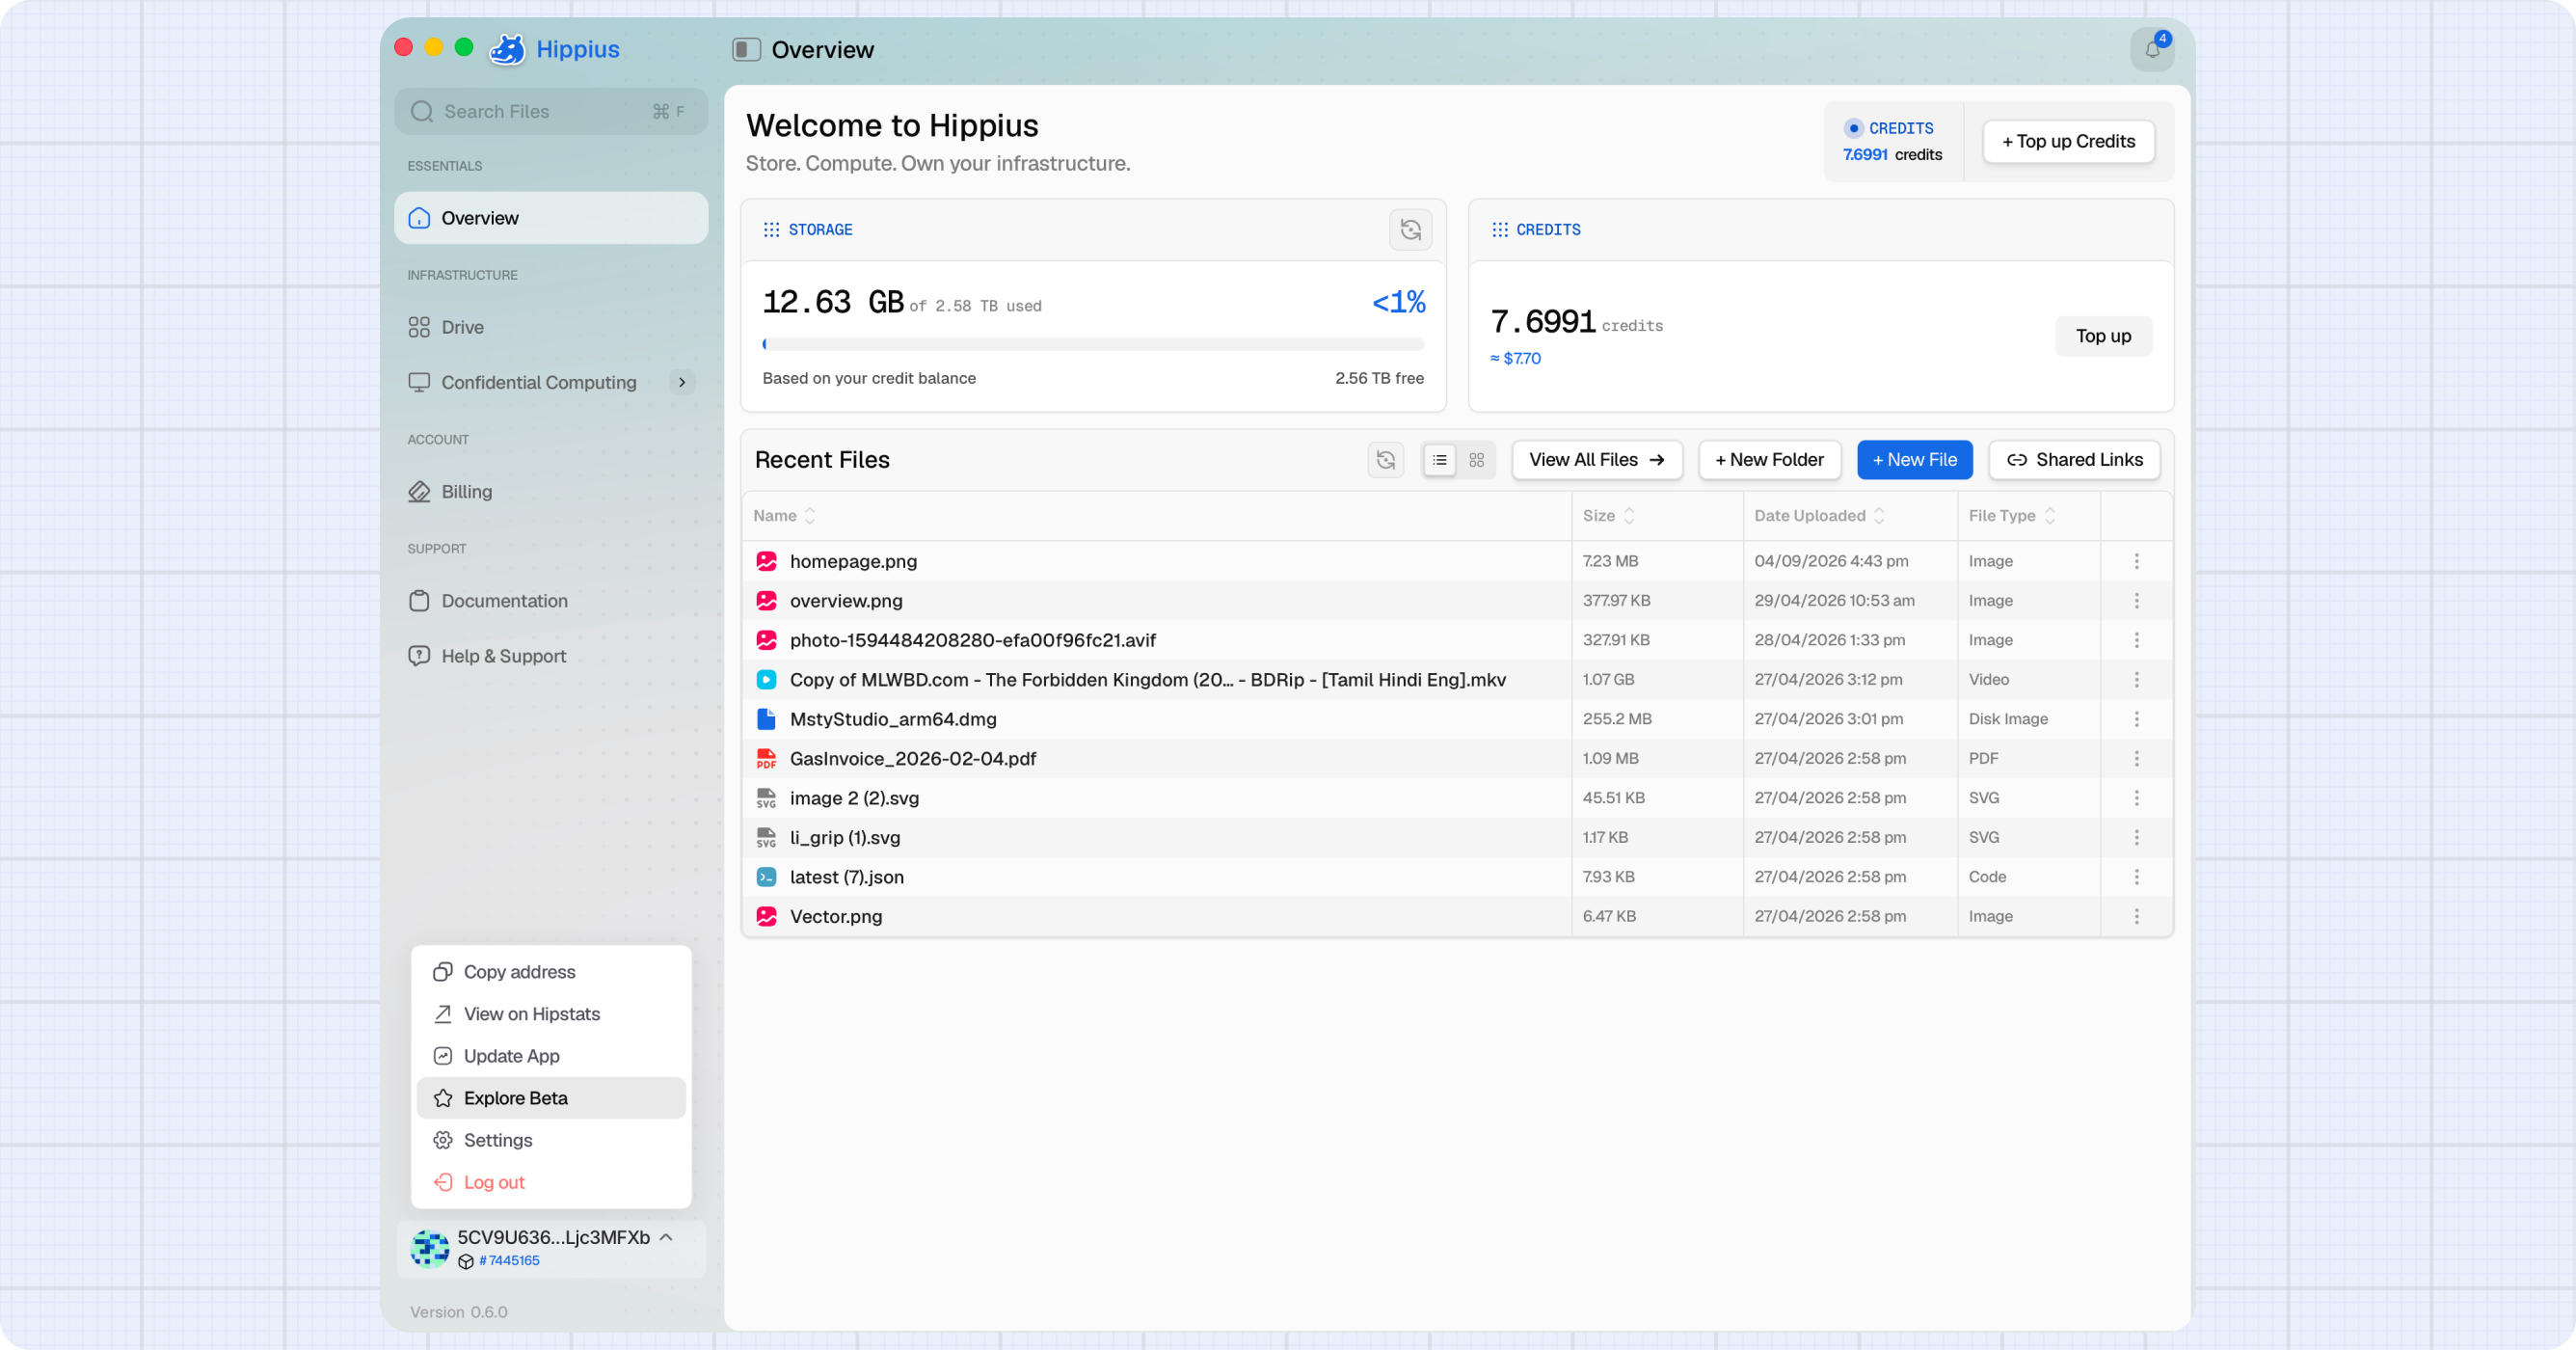Choose Update App from the account menu
This screenshot has width=2576, height=1350.
click(x=551, y=1056)
